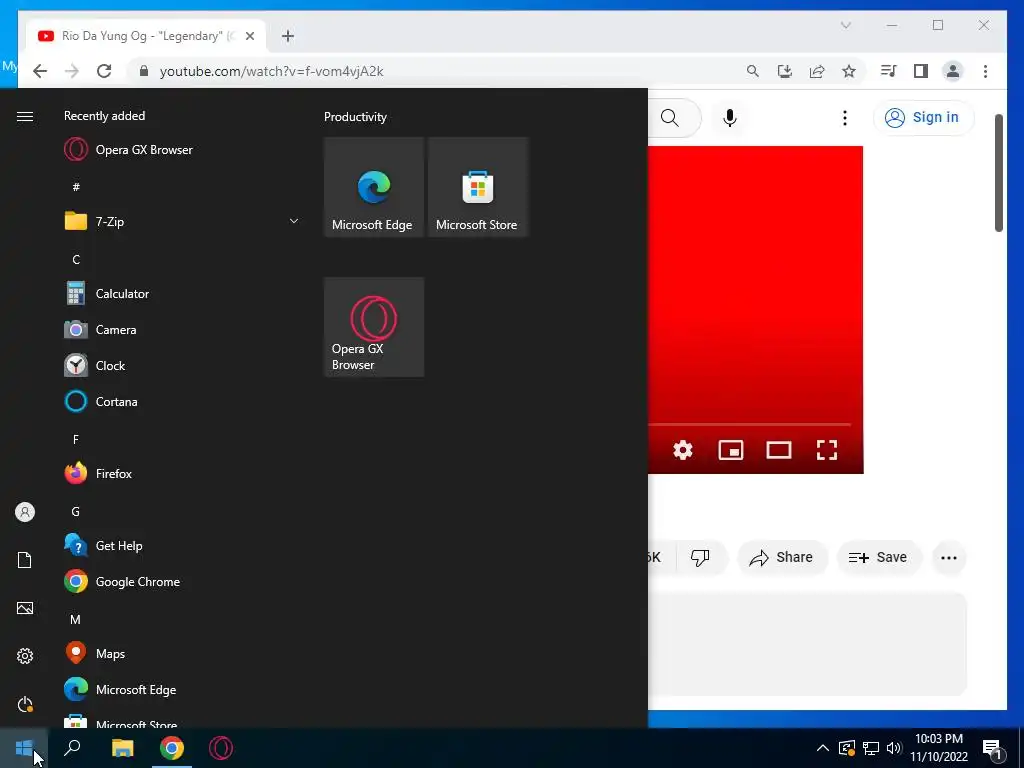Toggle the Chrome side panel
Image resolution: width=1024 pixels, height=768 pixels.
(921, 71)
